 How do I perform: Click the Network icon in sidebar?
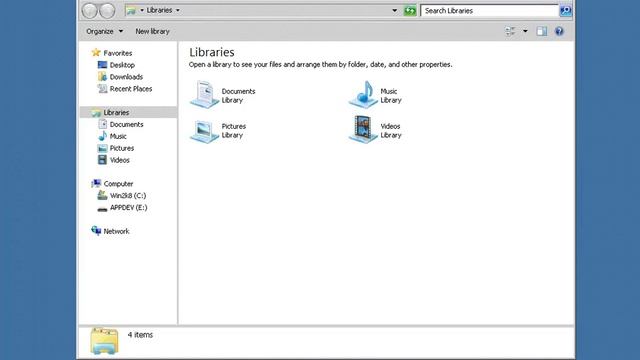(96, 231)
